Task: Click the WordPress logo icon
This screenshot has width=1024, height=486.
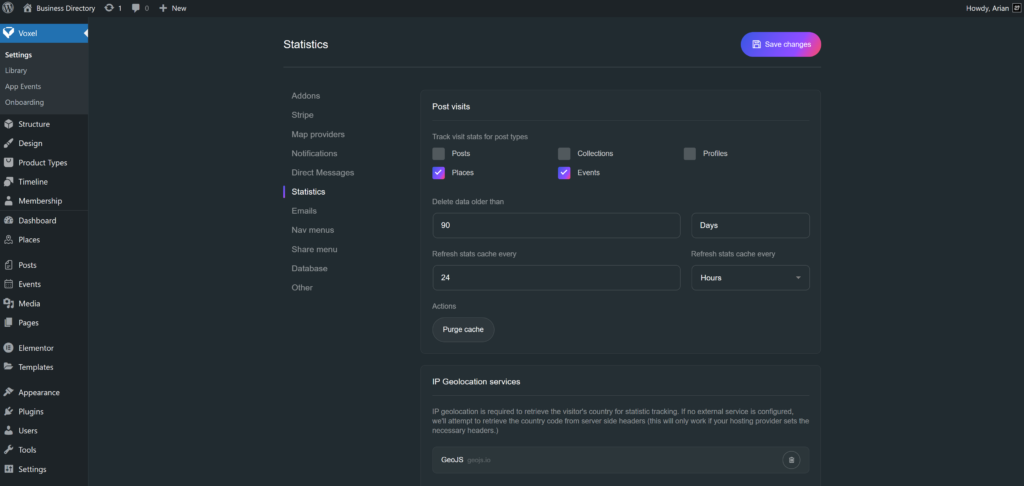Action: (8, 8)
